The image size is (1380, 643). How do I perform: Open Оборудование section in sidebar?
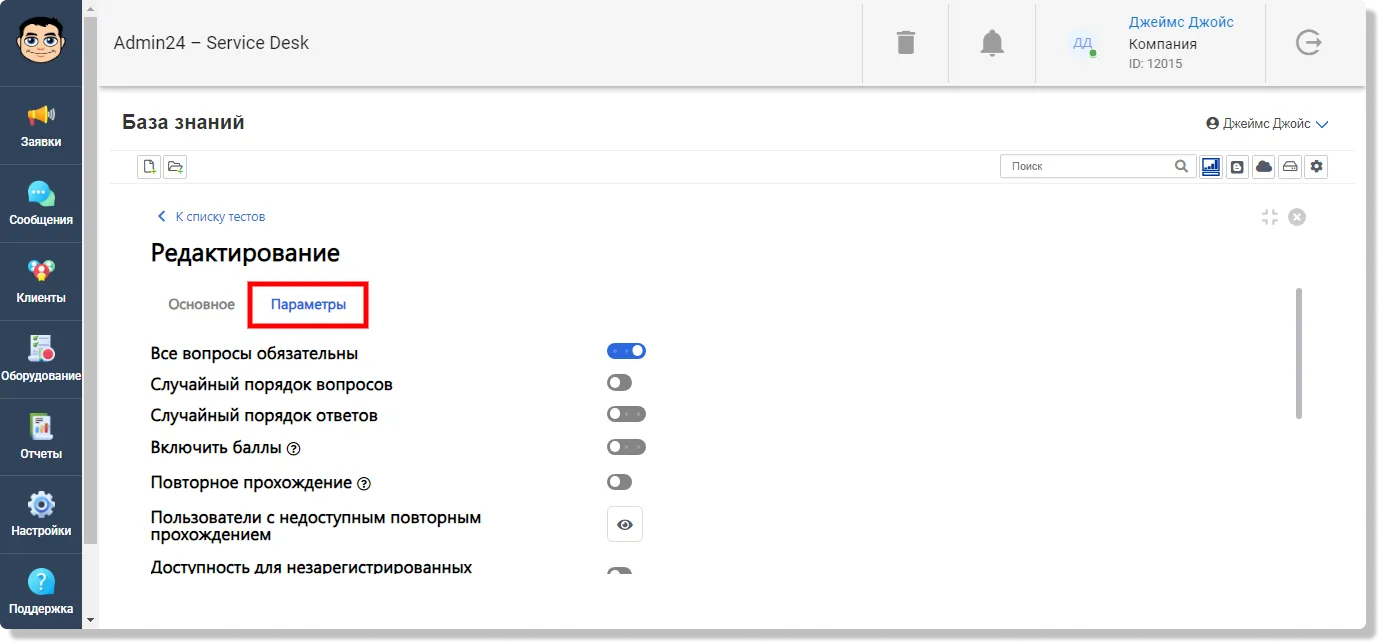tap(41, 360)
